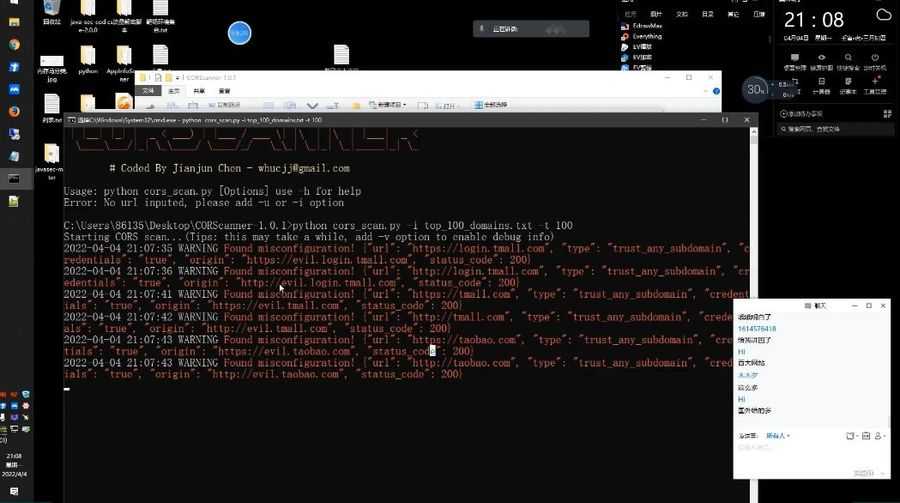Click the down chevron in Explorer ribbon

pyautogui.click(x=312, y=106)
